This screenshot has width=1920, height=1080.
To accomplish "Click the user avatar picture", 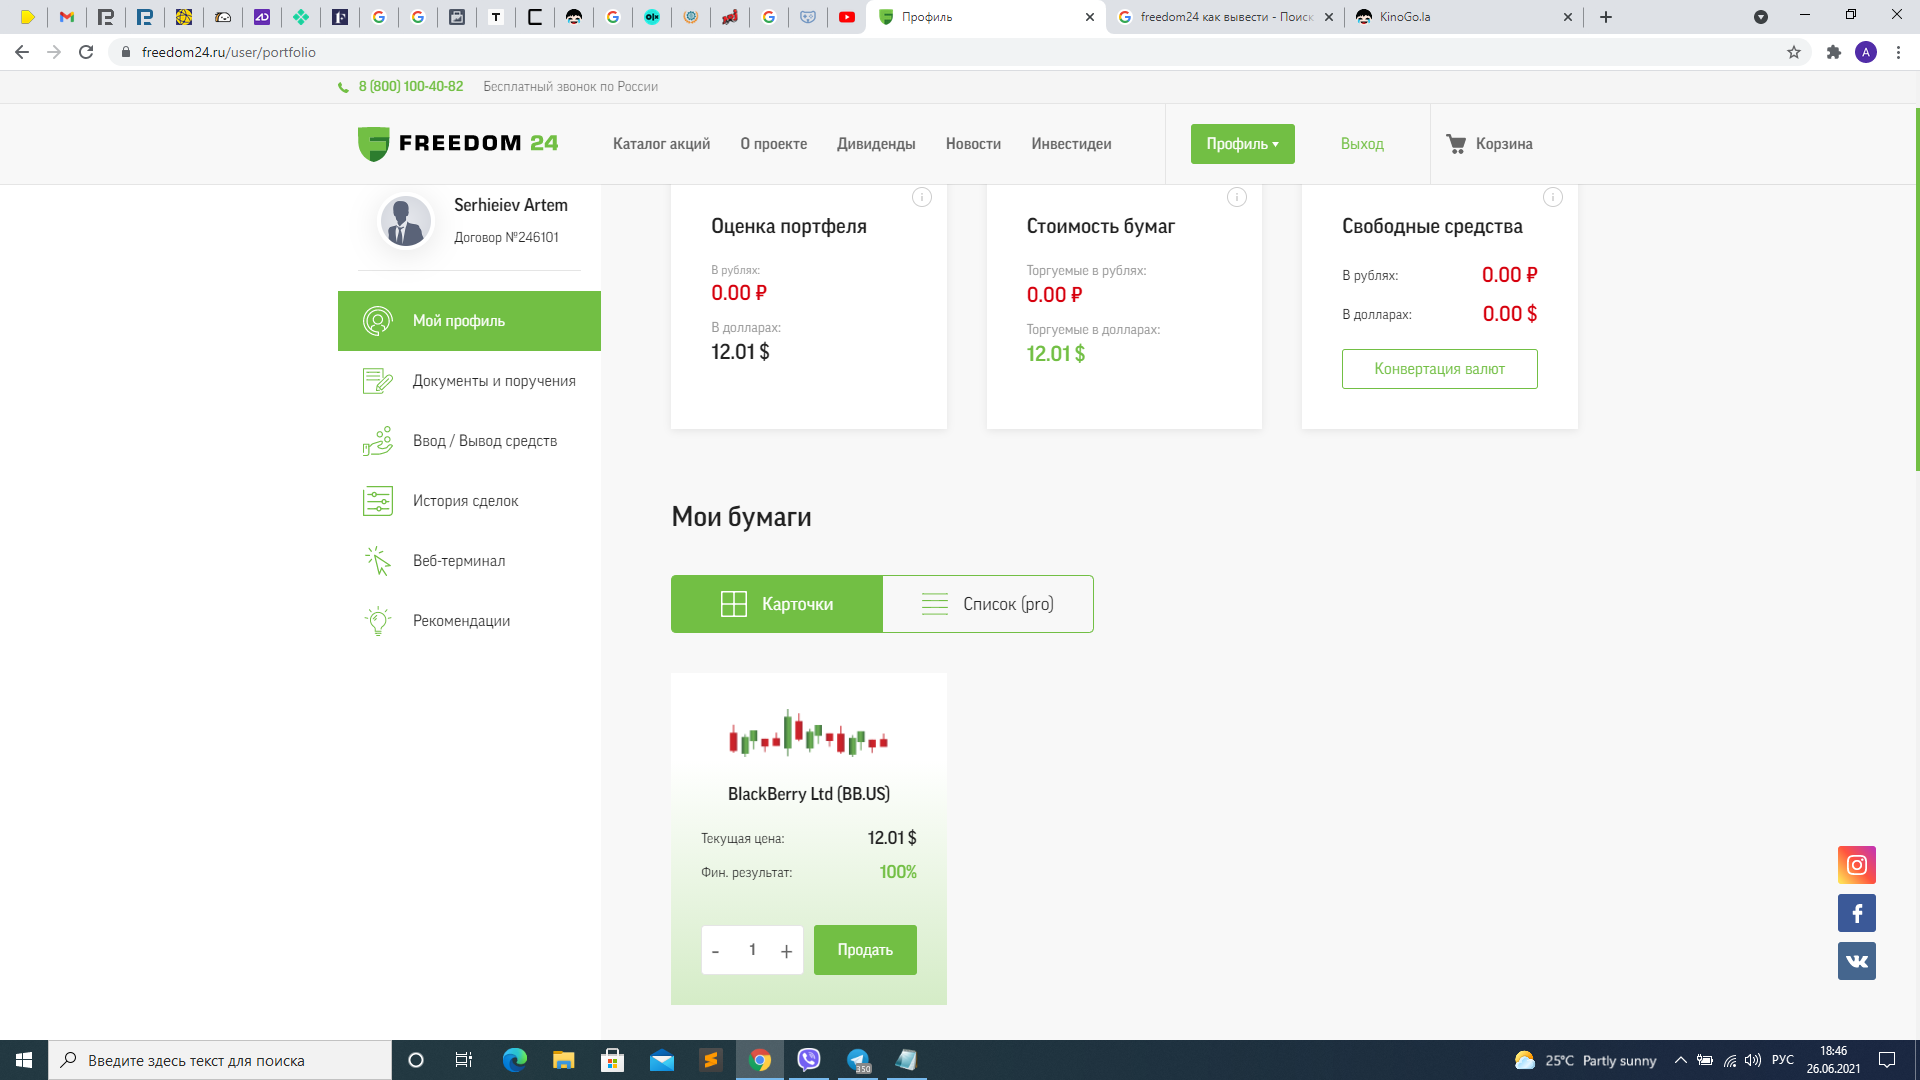I will [405, 220].
